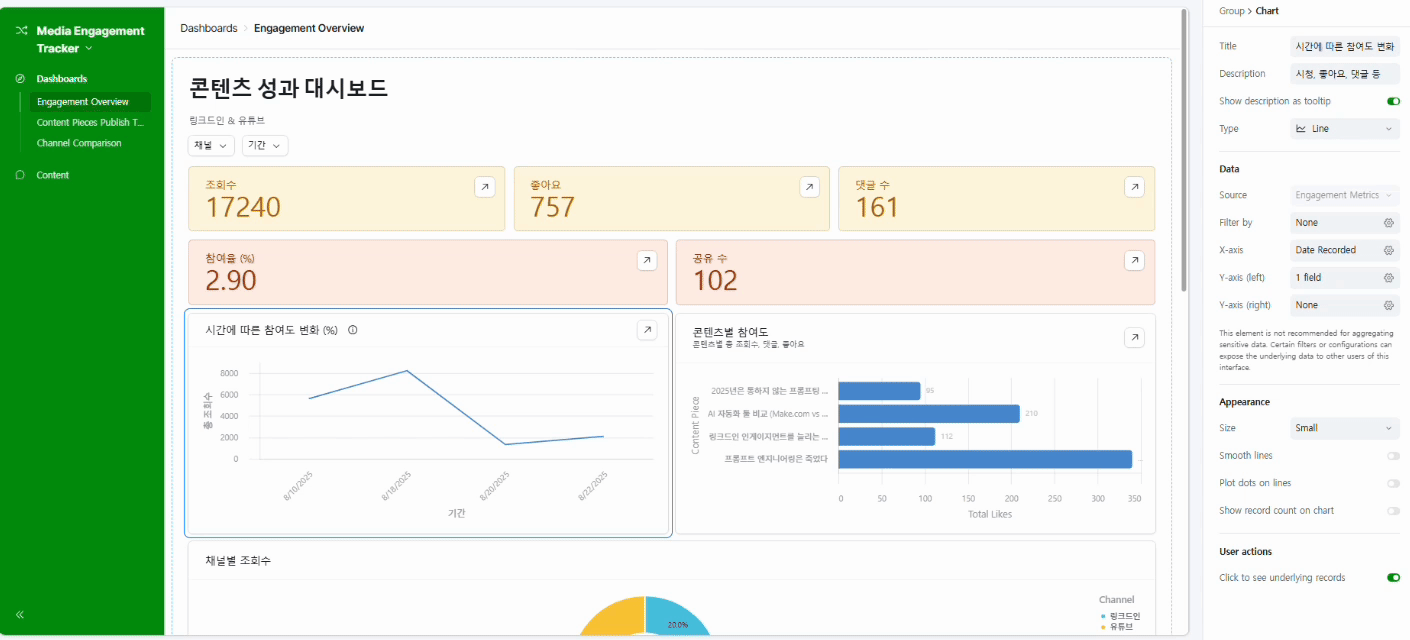Viewport: 1410px width, 640px height.
Task: Click the 유튜브 legend entry
Action: click(1115, 627)
